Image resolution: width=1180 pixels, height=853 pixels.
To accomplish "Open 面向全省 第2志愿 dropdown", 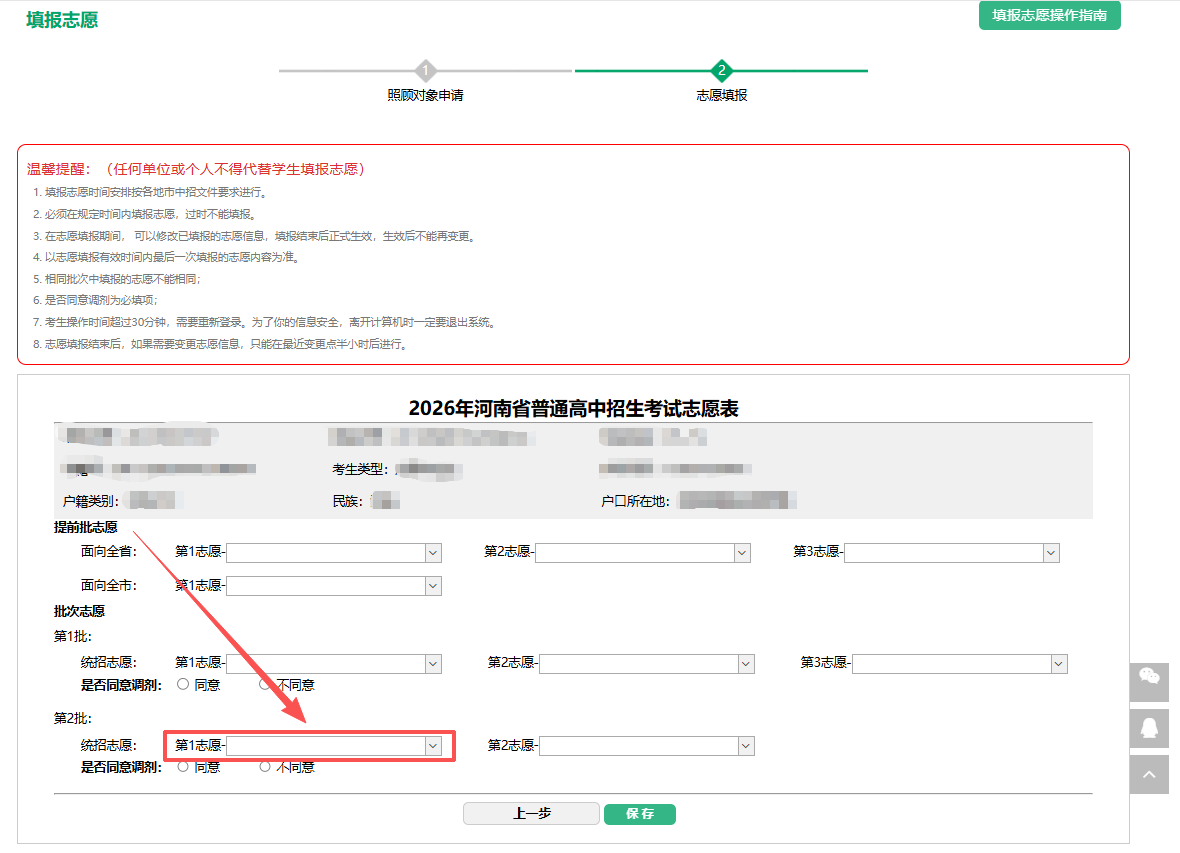I will [x=643, y=553].
